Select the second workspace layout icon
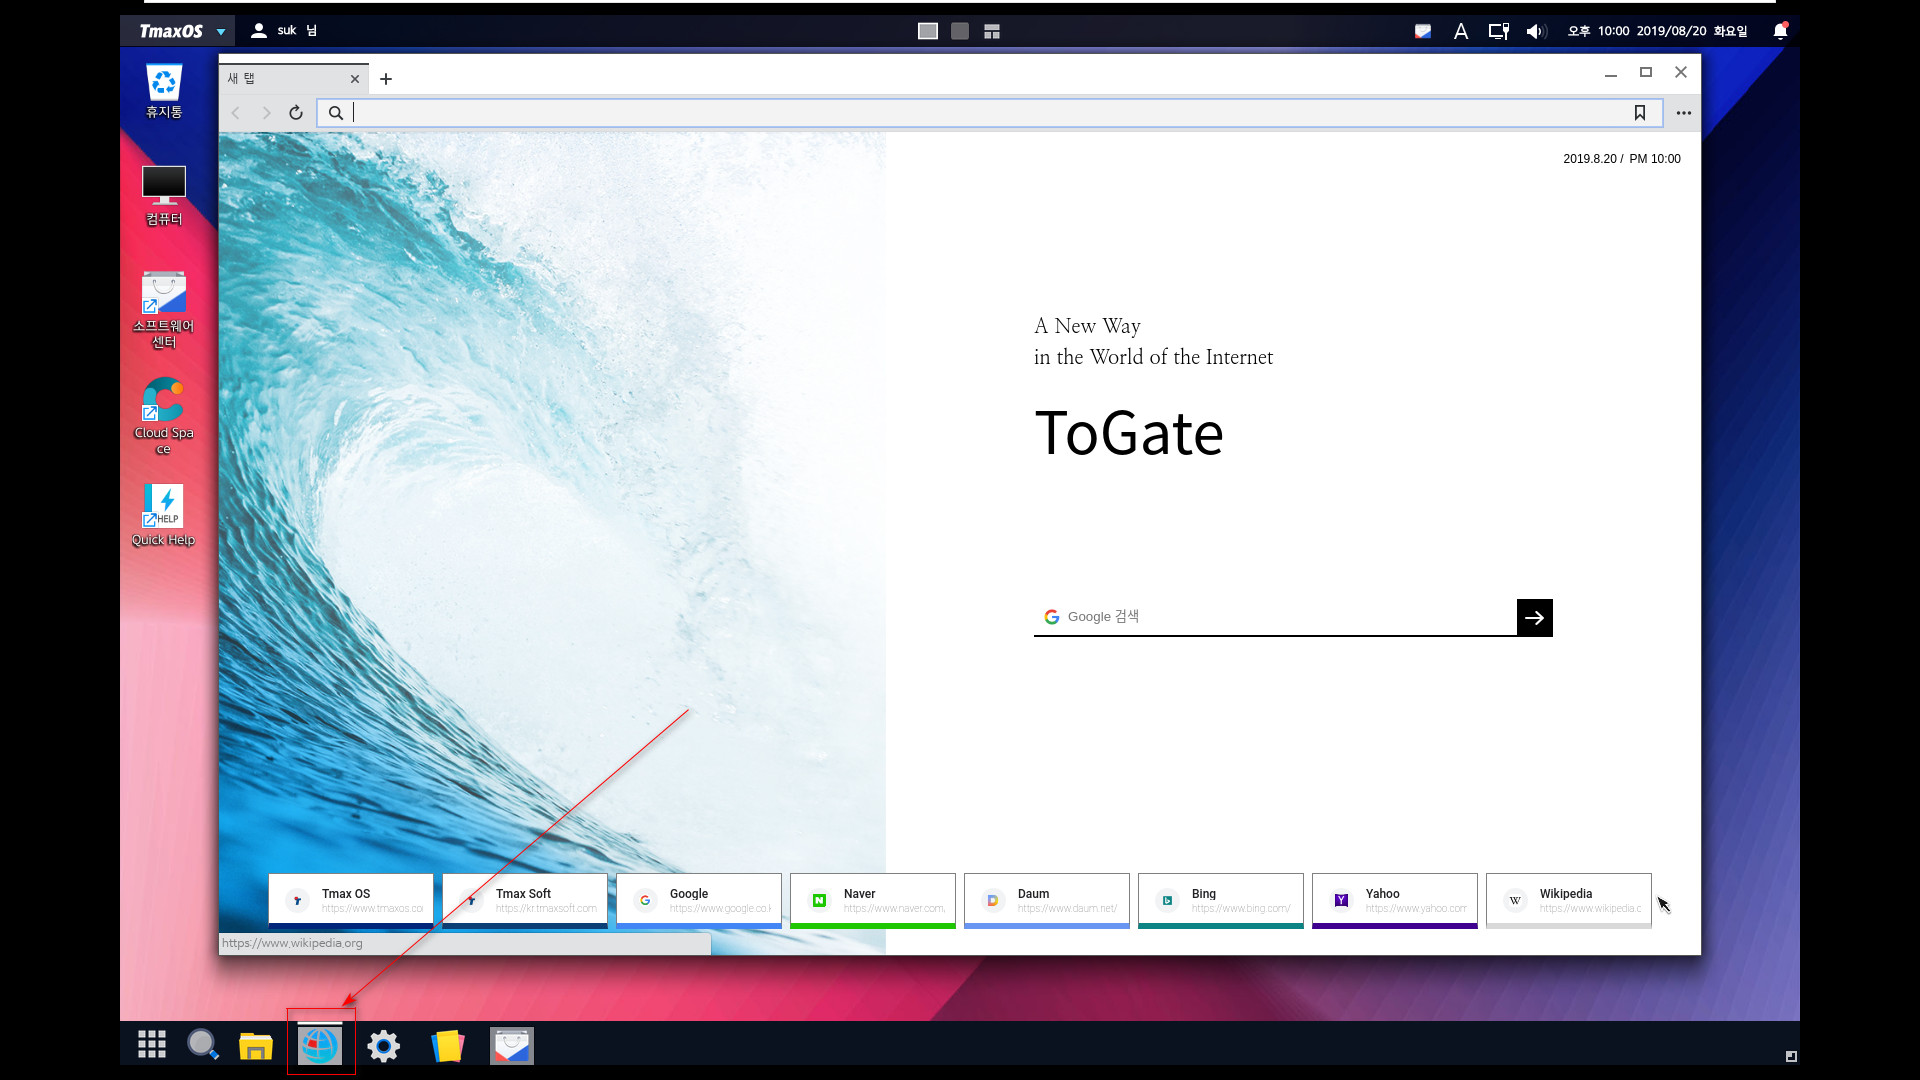The height and width of the screenshot is (1080, 1920). pos(960,31)
